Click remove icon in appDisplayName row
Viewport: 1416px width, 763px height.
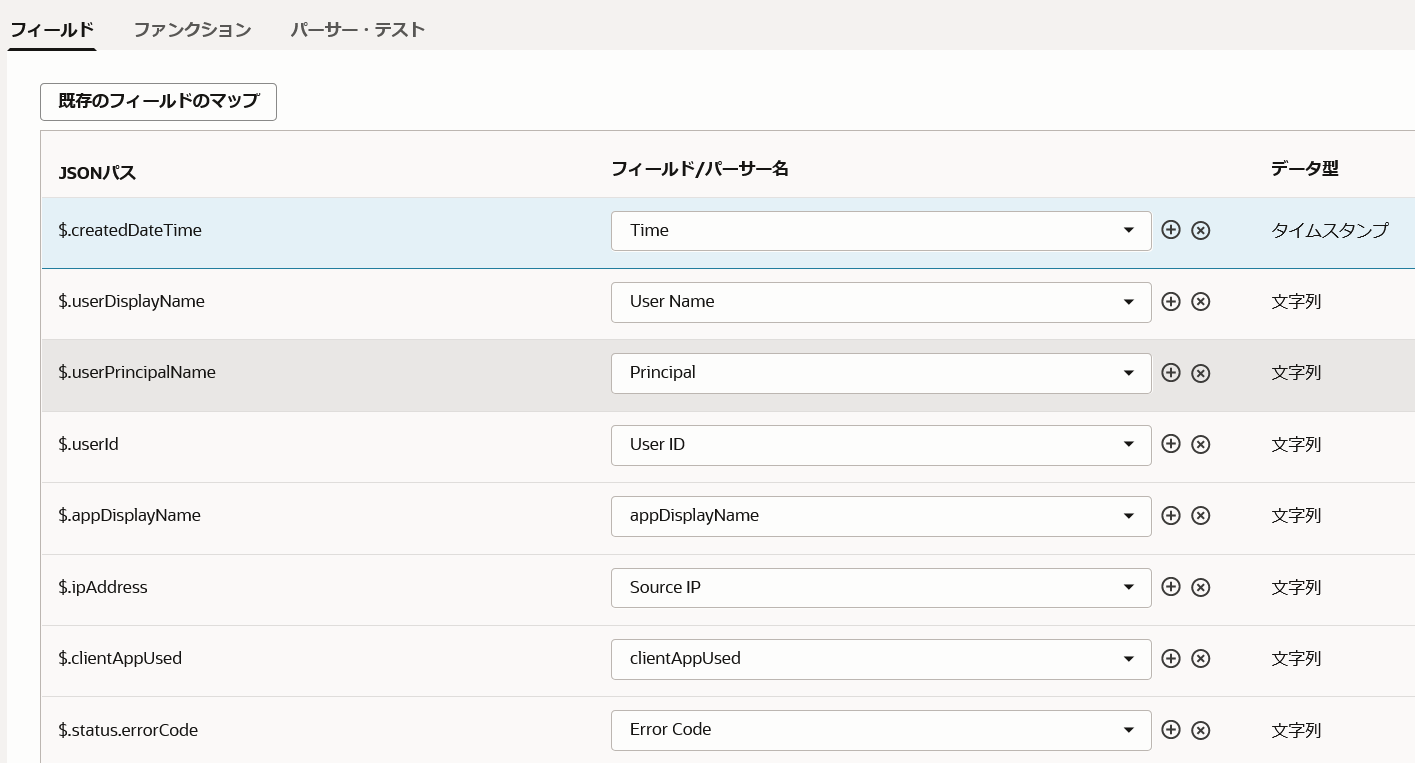[1201, 515]
